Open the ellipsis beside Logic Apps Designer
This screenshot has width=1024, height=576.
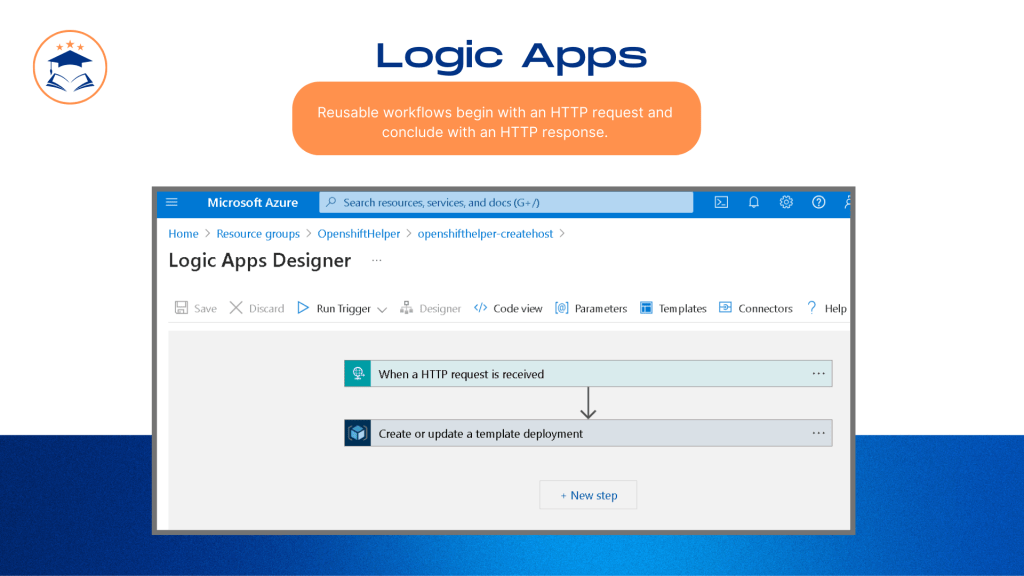click(x=377, y=261)
